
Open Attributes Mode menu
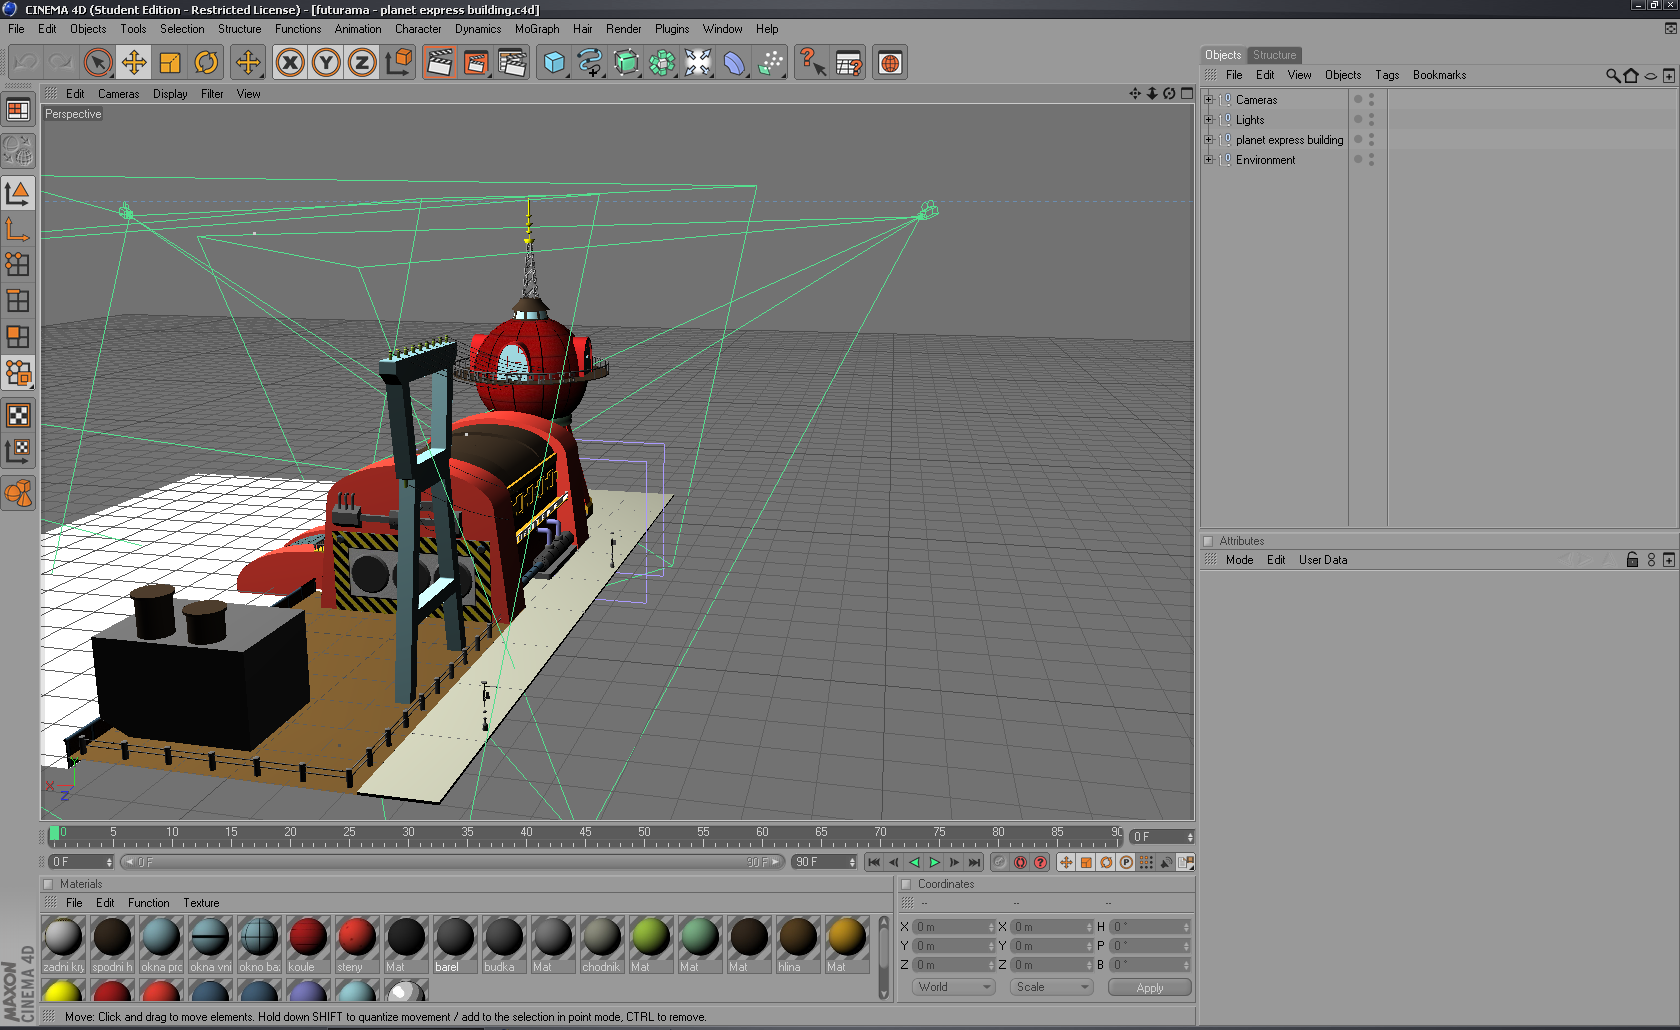[x=1239, y=560]
